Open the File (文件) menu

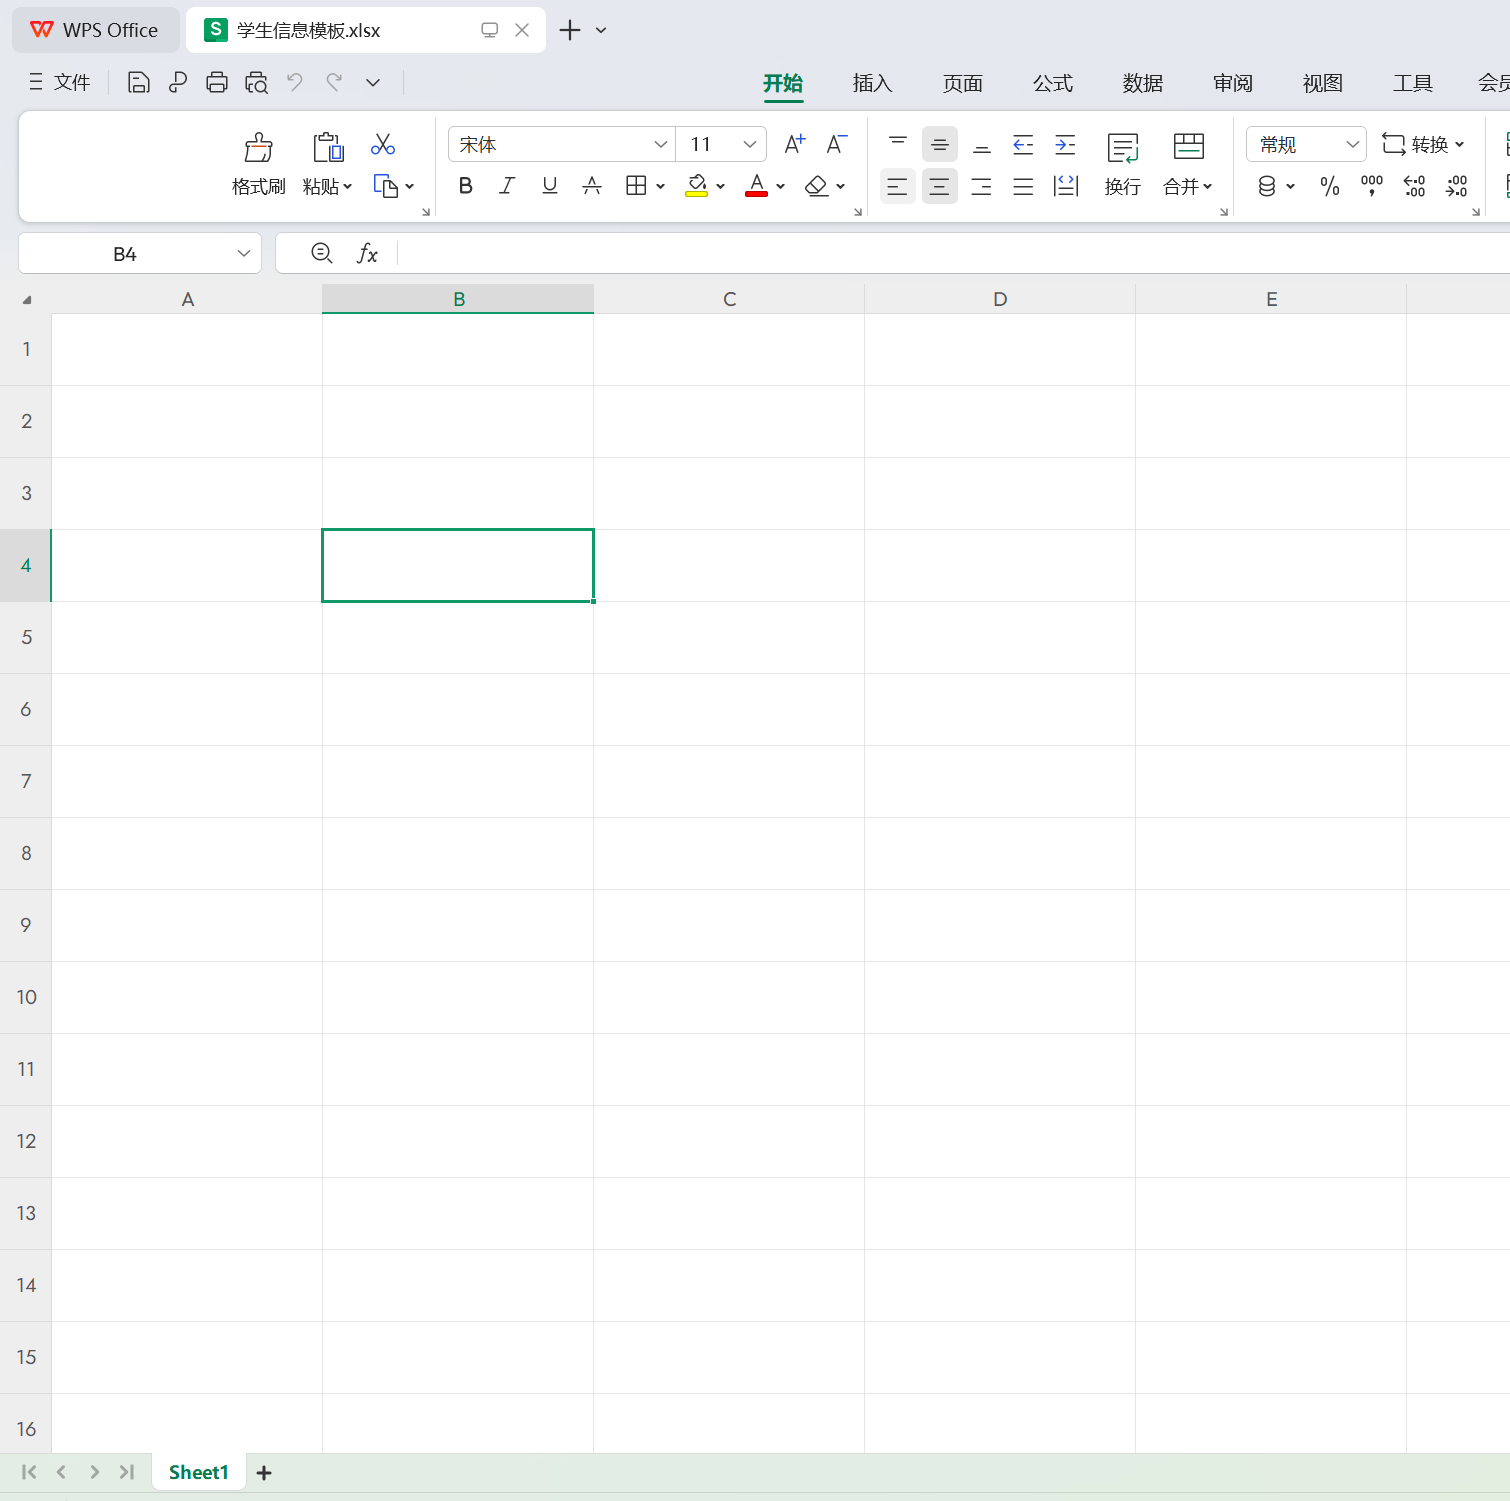coord(60,82)
